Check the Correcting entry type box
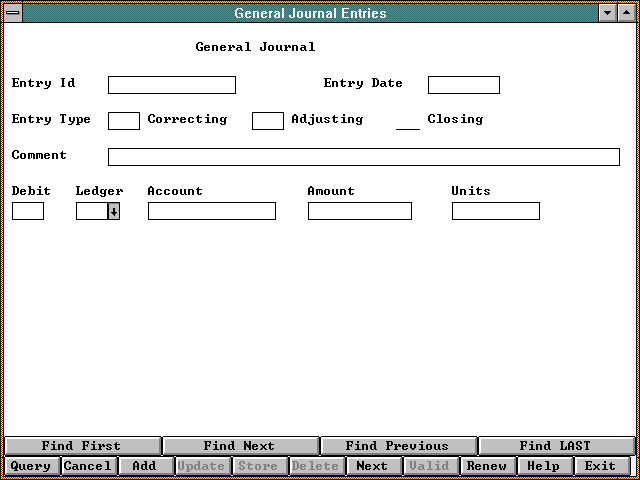Image resolution: width=640 pixels, height=480 pixels. (123, 121)
